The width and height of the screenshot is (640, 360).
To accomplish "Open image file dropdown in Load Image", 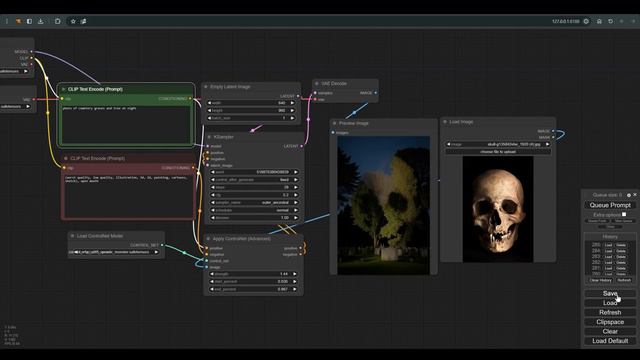I will pyautogui.click(x=498, y=144).
